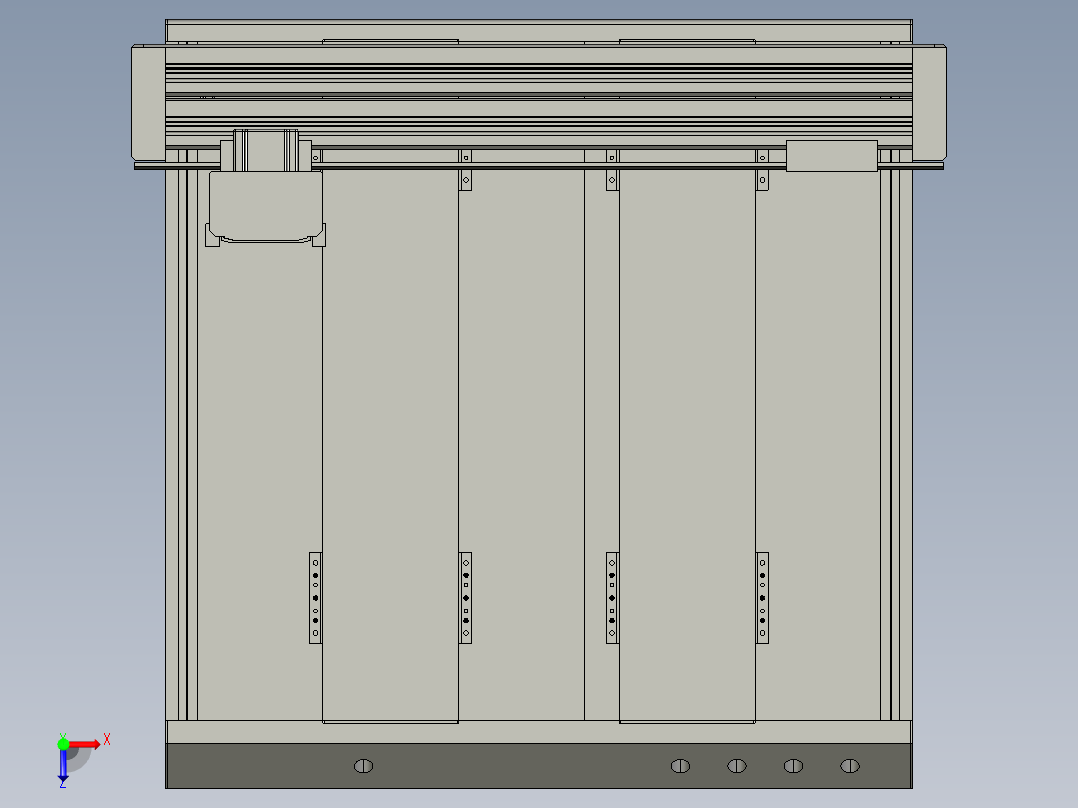1078x808 pixels.
Task: Pick the leftmost perforated bracket strip near the bottom
Action: (x=316, y=598)
